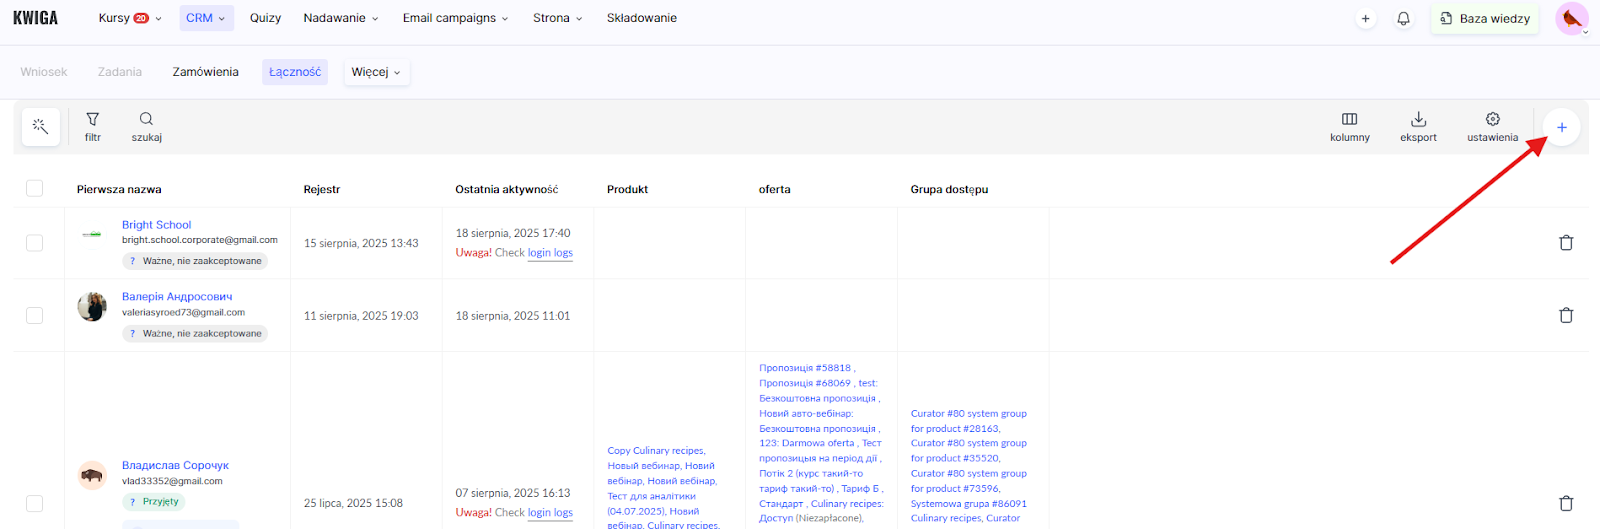This screenshot has height=529, width=1600.
Task: Expand the Kursy dropdown menu
Action: [129, 18]
